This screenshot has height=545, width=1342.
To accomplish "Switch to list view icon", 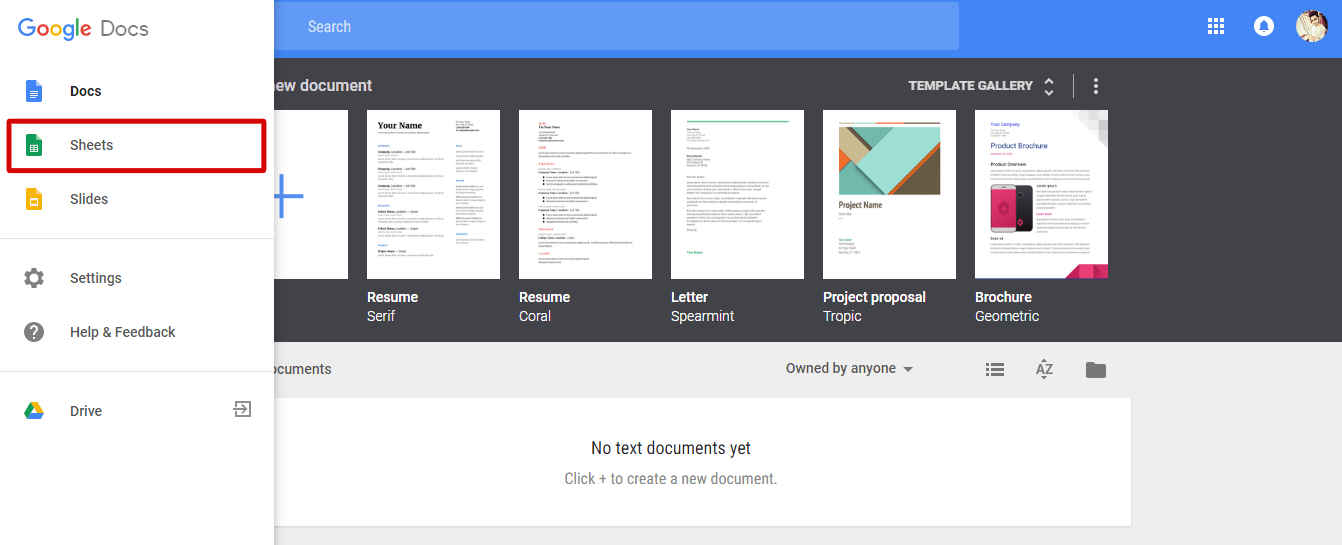I will coord(995,369).
